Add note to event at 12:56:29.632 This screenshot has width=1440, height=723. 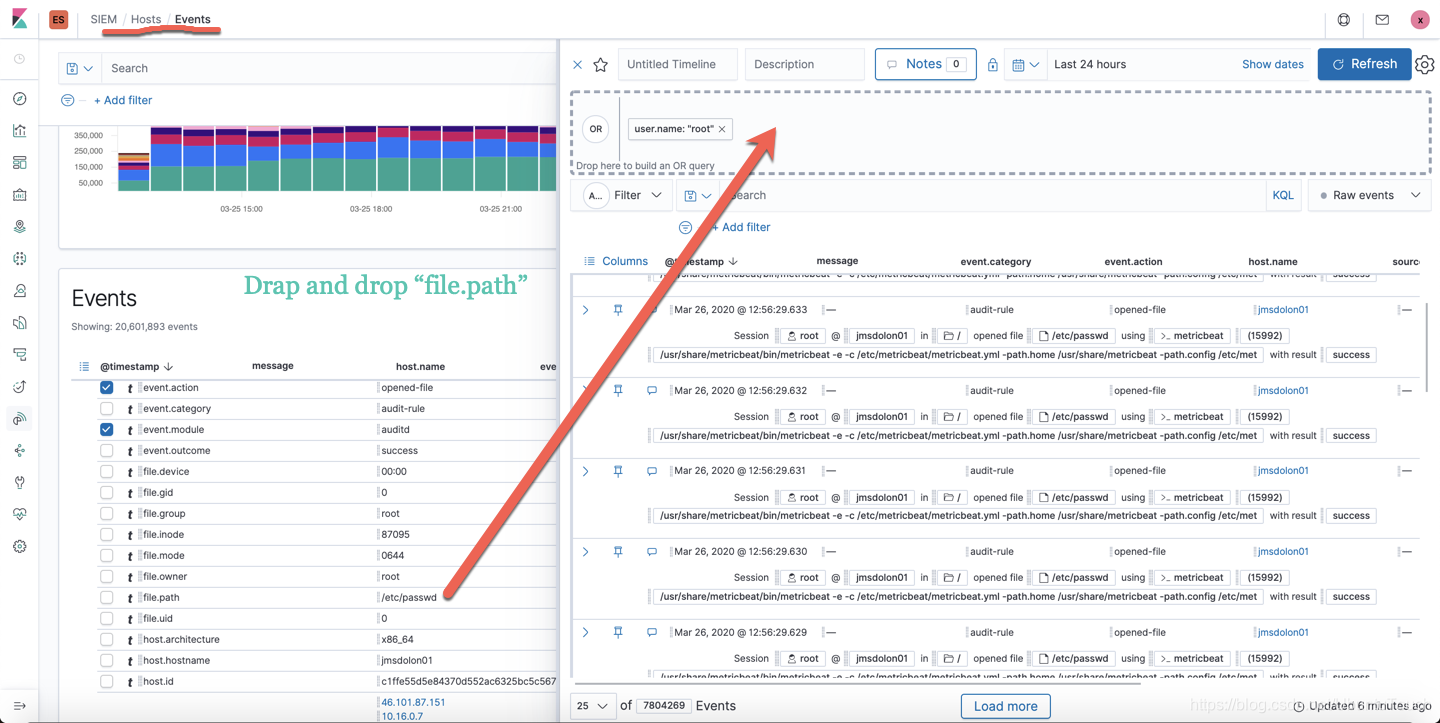652,391
